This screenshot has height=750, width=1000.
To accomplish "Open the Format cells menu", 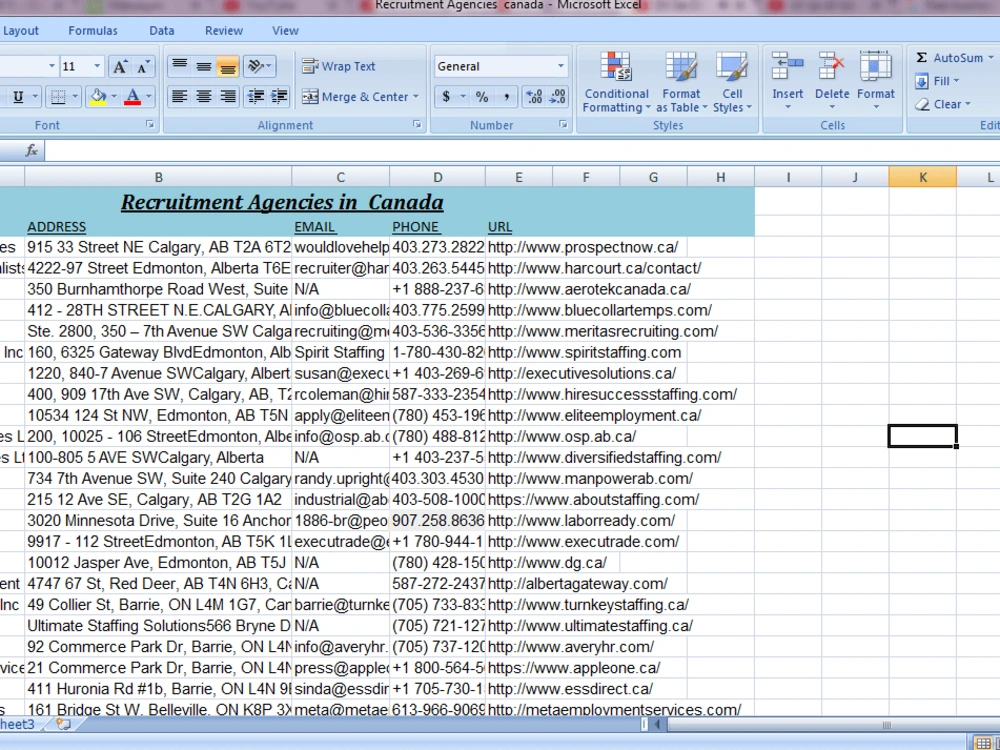I will click(876, 80).
